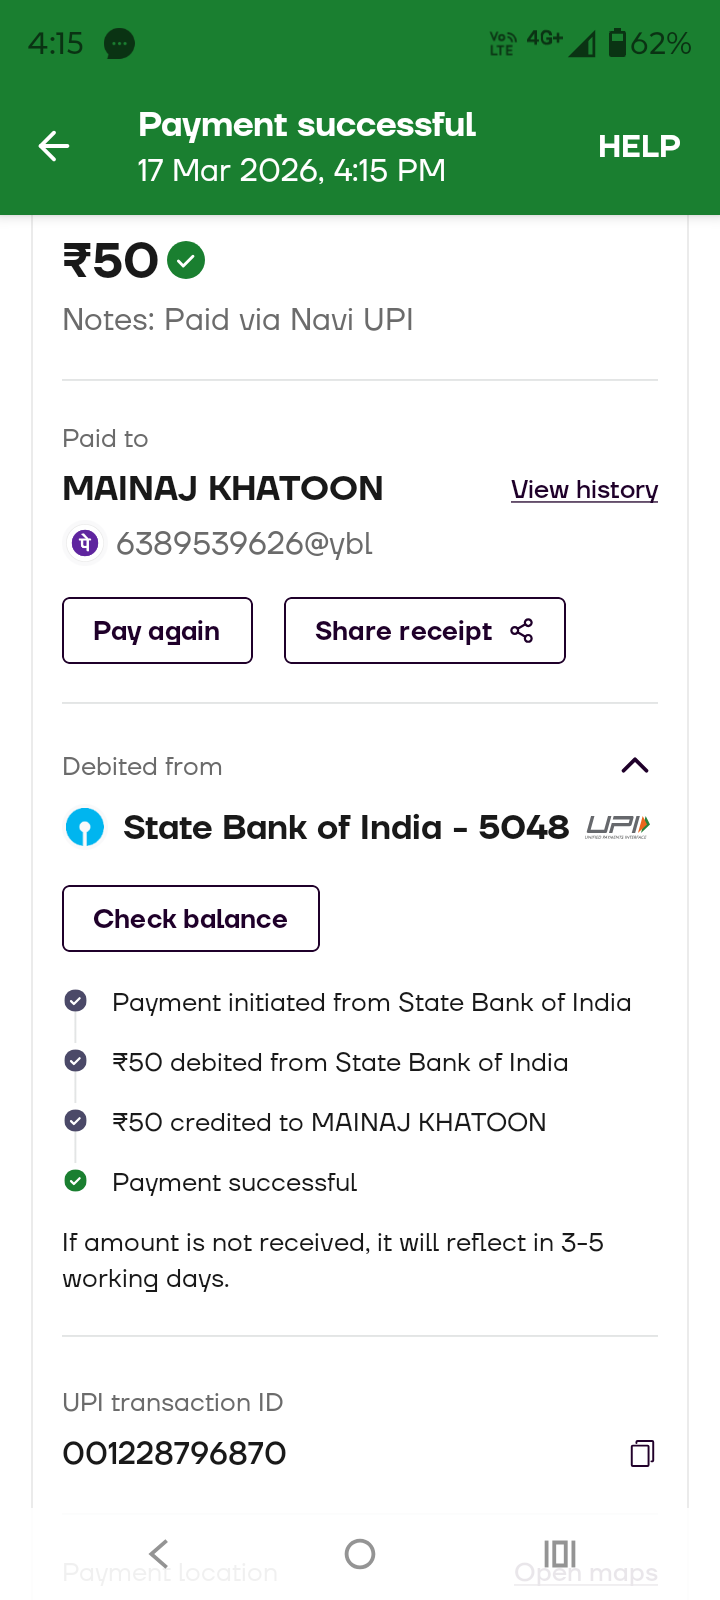Tap the chat notification icon in status bar

119,44
